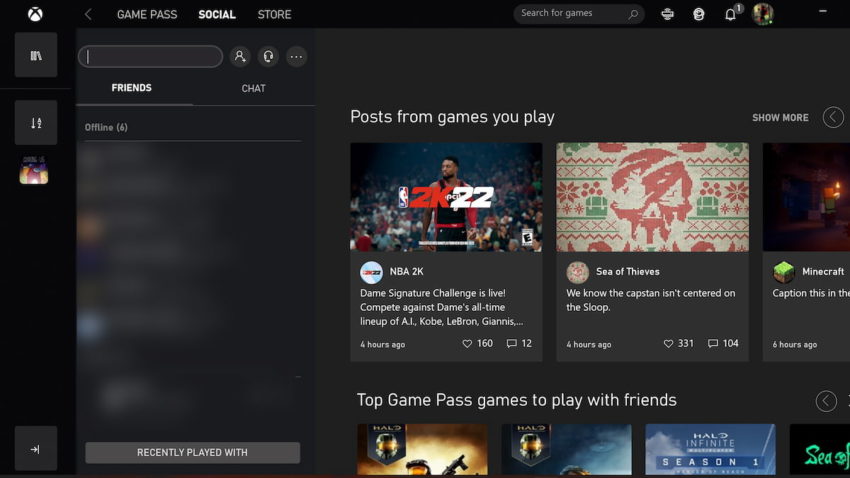Screen dimensions: 850x478
Task: Open the profile avatar menu
Action: point(763,14)
